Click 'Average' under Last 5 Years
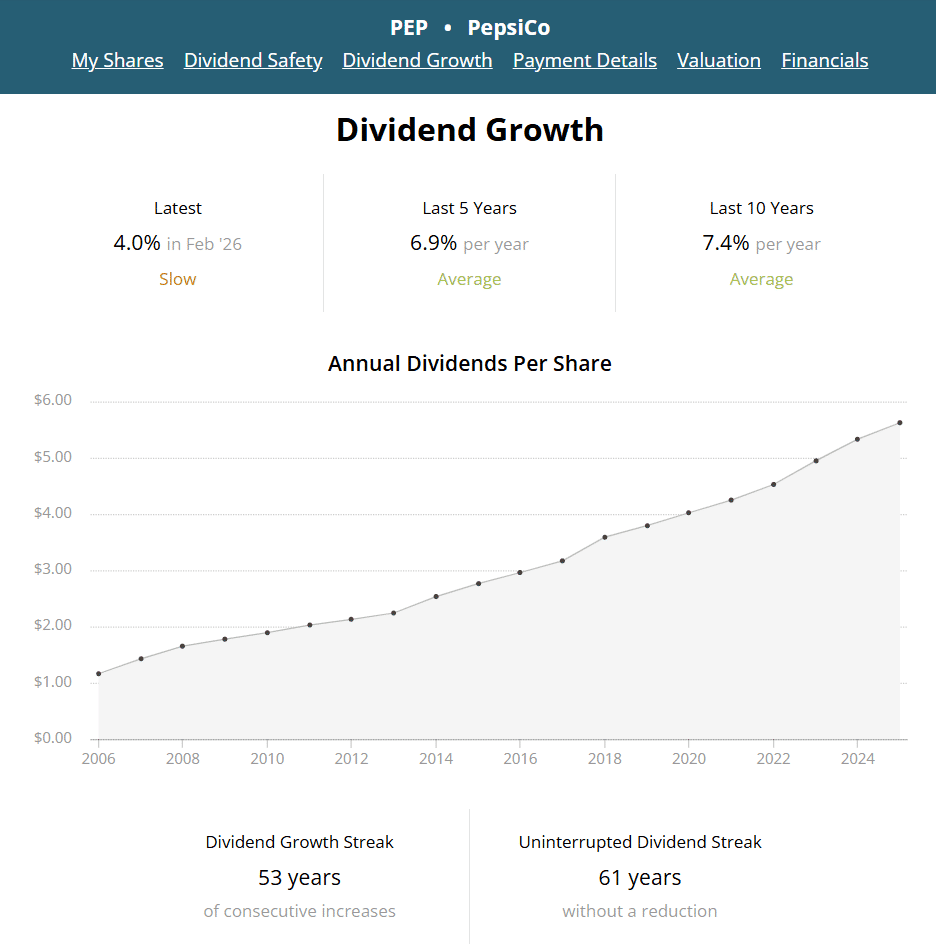This screenshot has height=948, width=936. (469, 279)
